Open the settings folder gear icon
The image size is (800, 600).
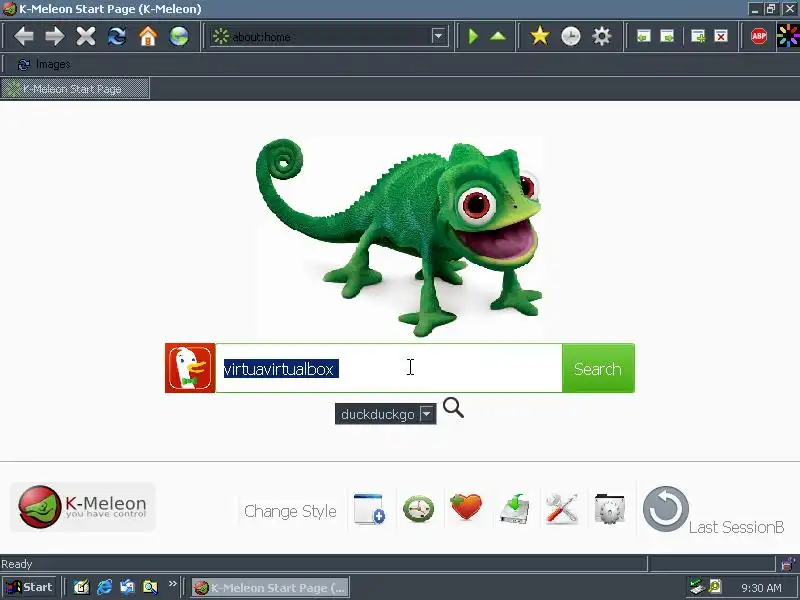point(610,509)
